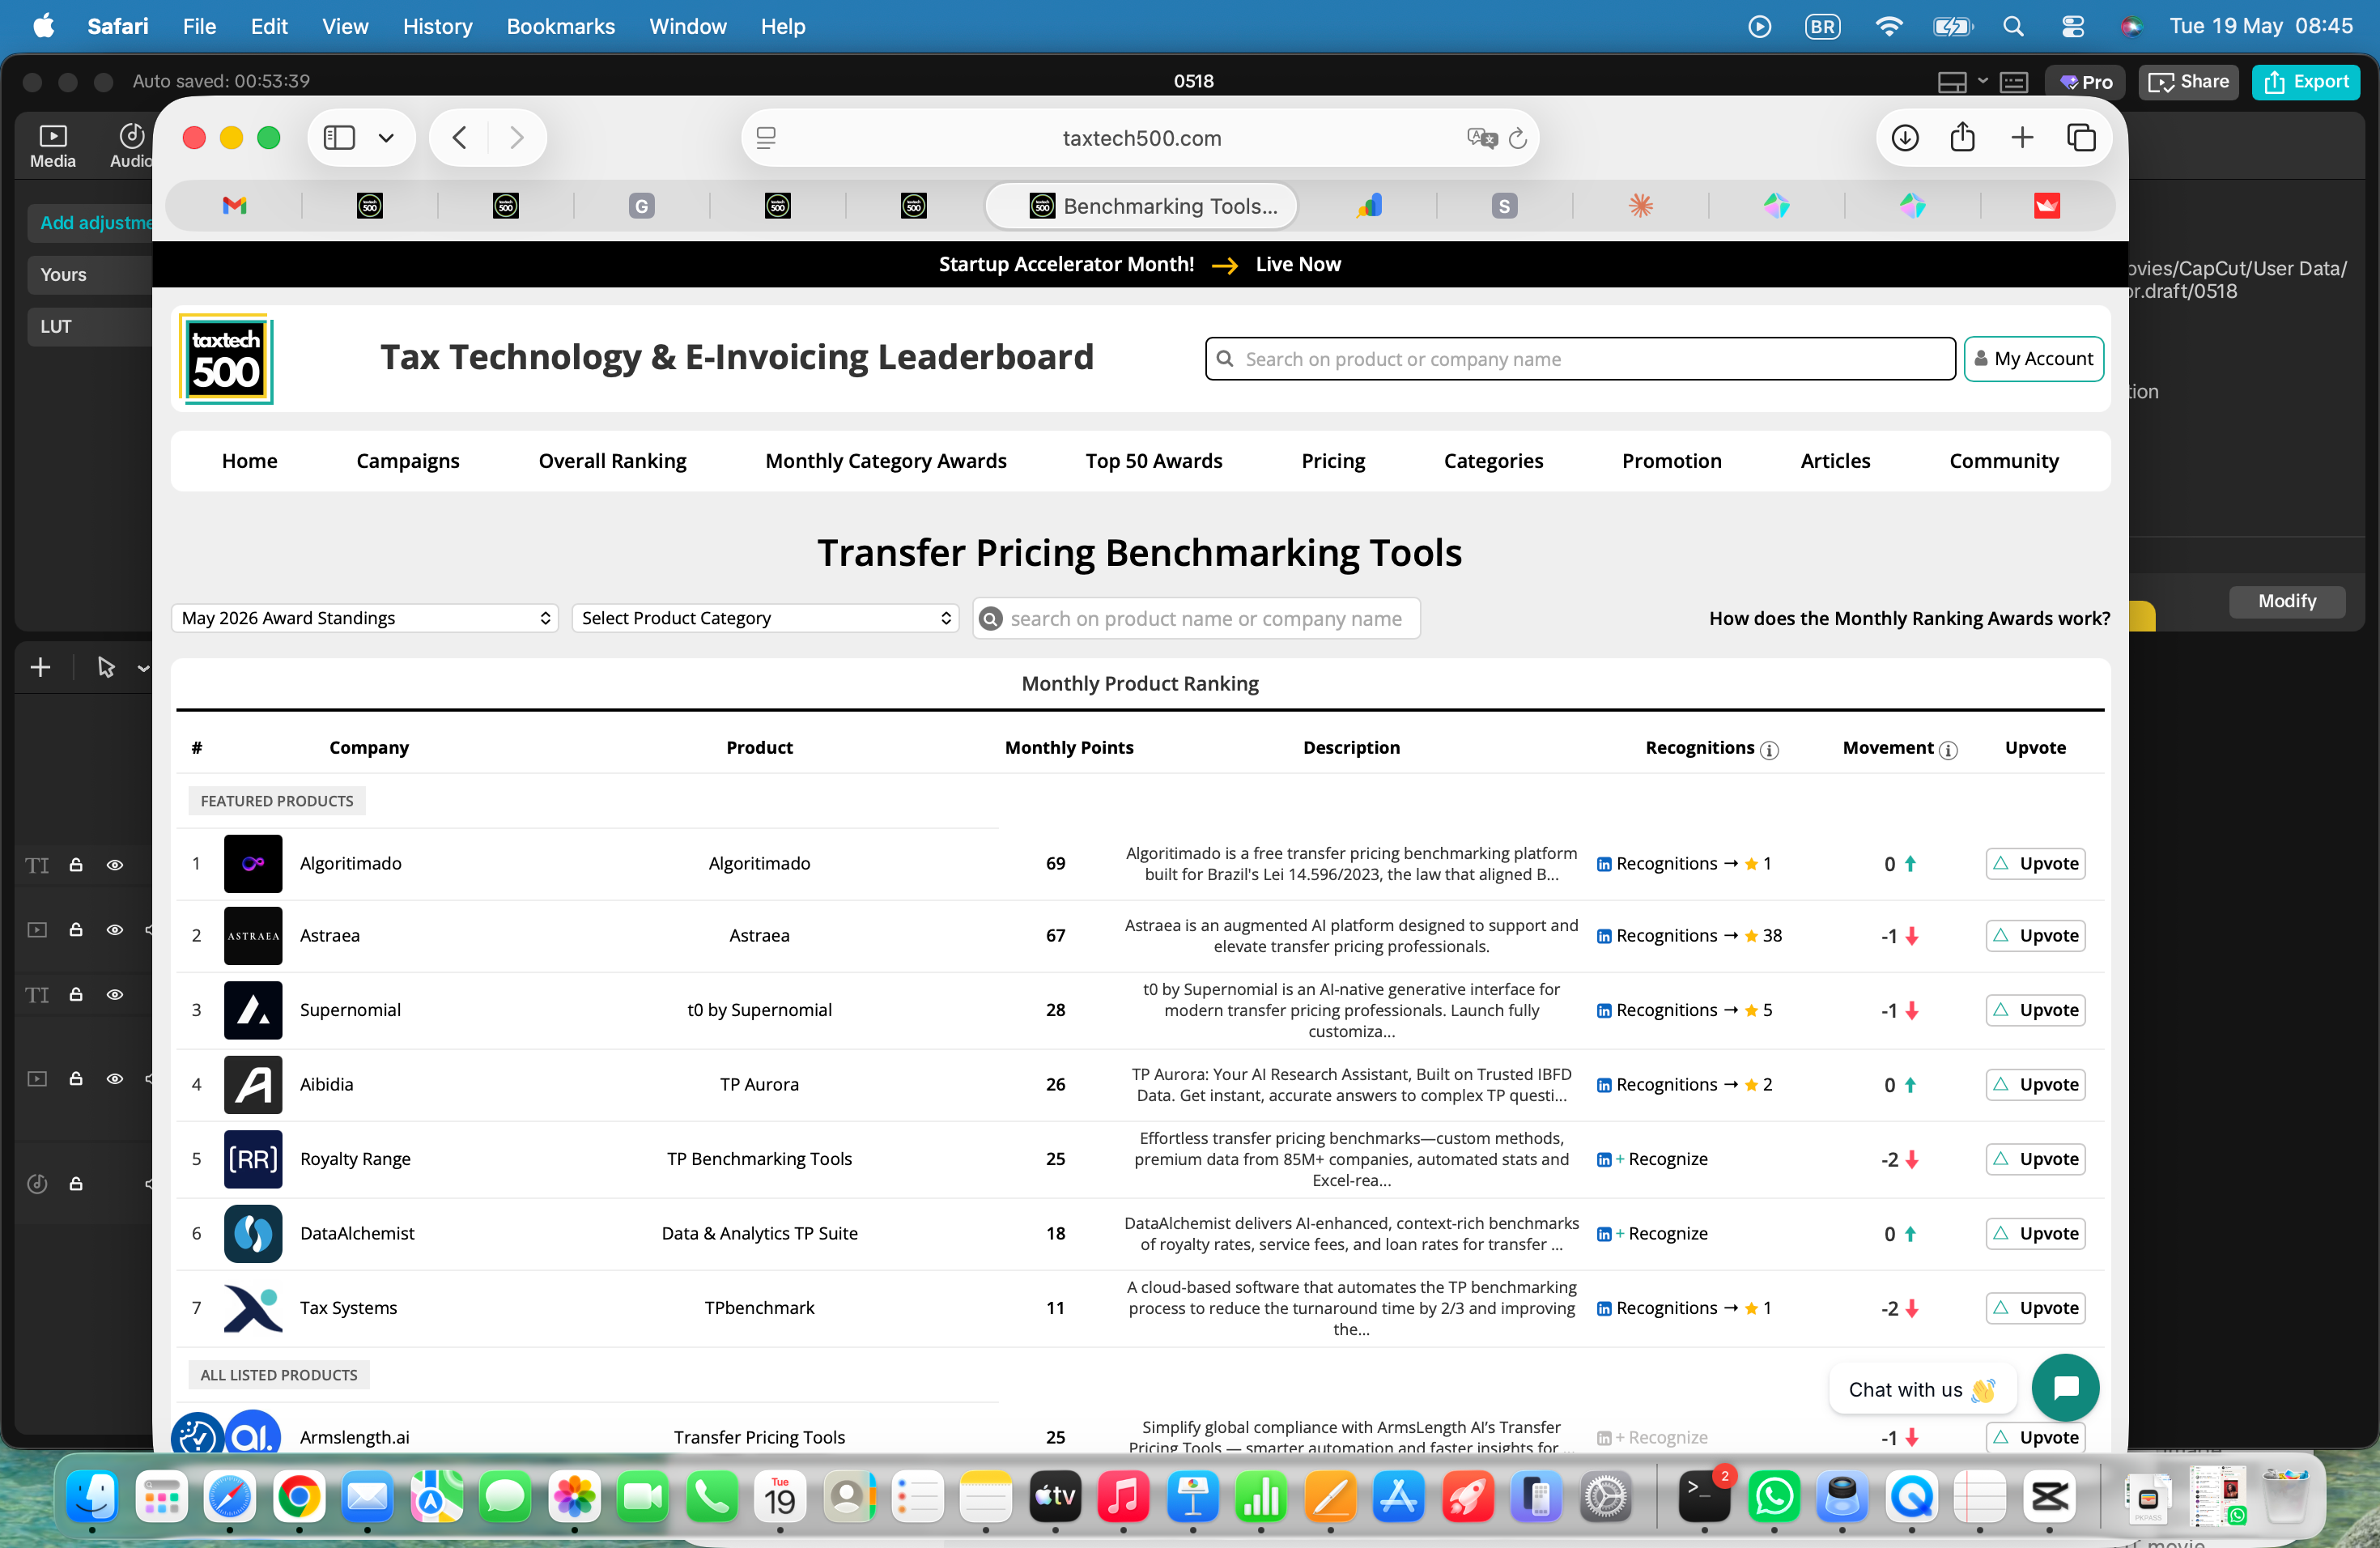Click Movement info icon in table header
2380x1548 pixels.
click(x=1947, y=749)
